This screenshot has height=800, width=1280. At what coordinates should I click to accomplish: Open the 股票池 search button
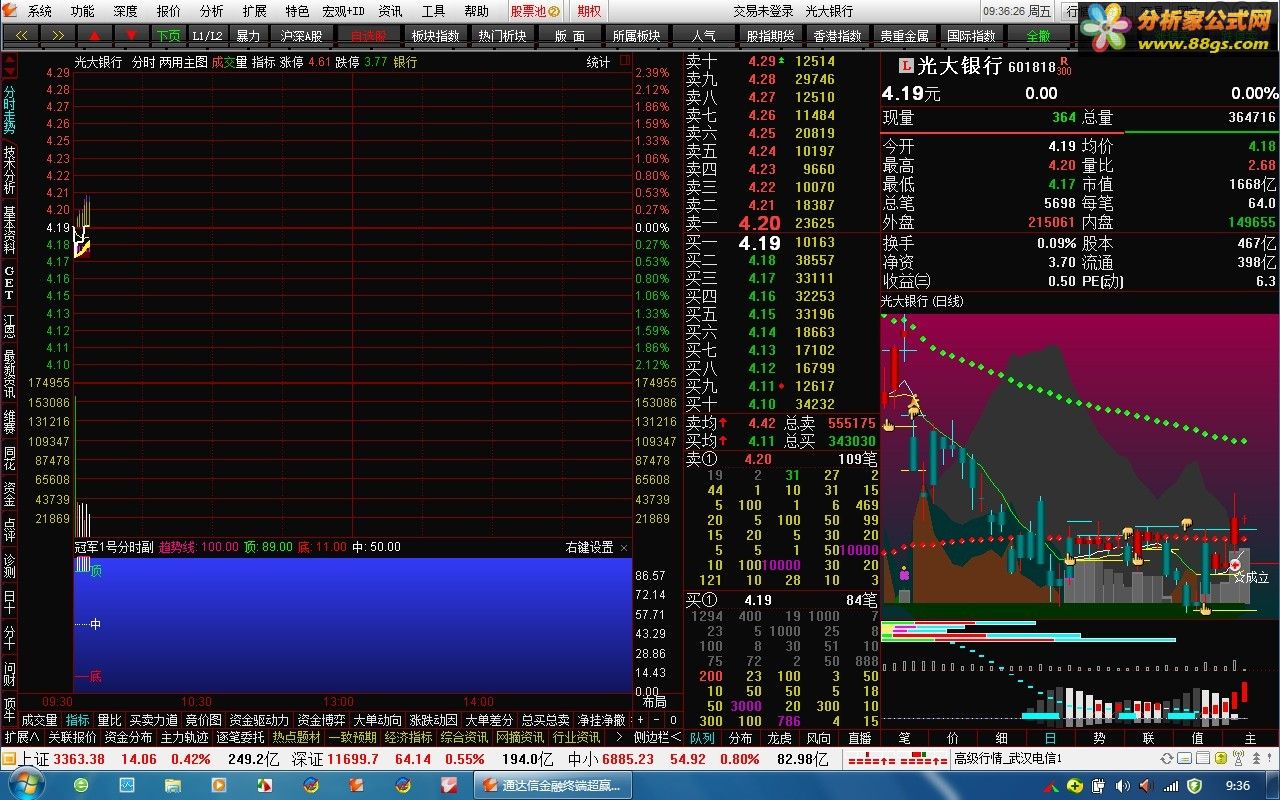tap(534, 11)
